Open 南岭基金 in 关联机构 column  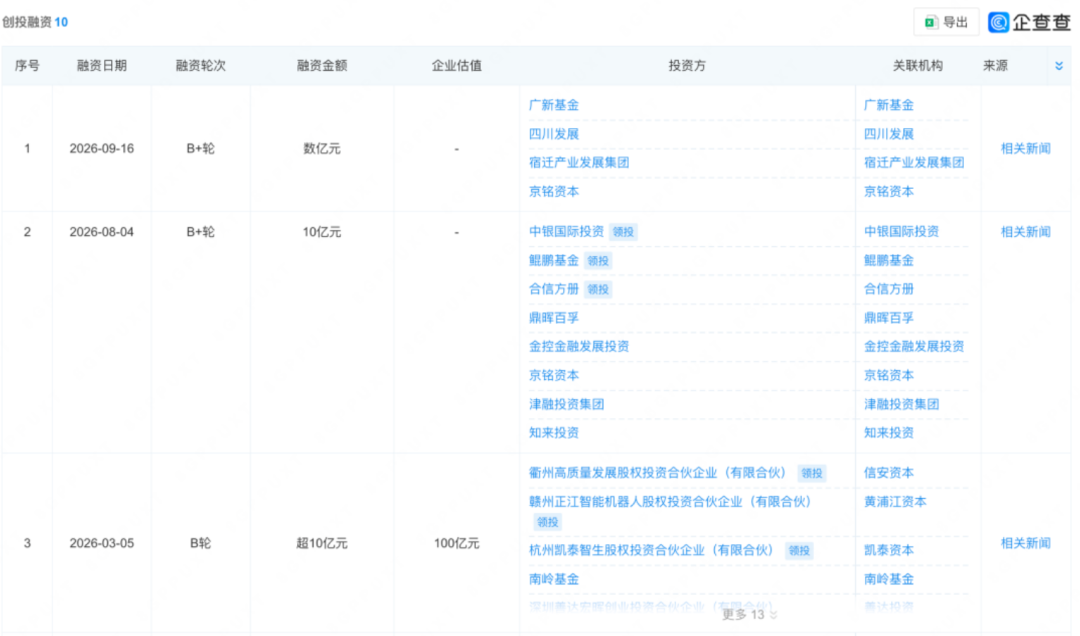pyautogui.click(x=889, y=579)
